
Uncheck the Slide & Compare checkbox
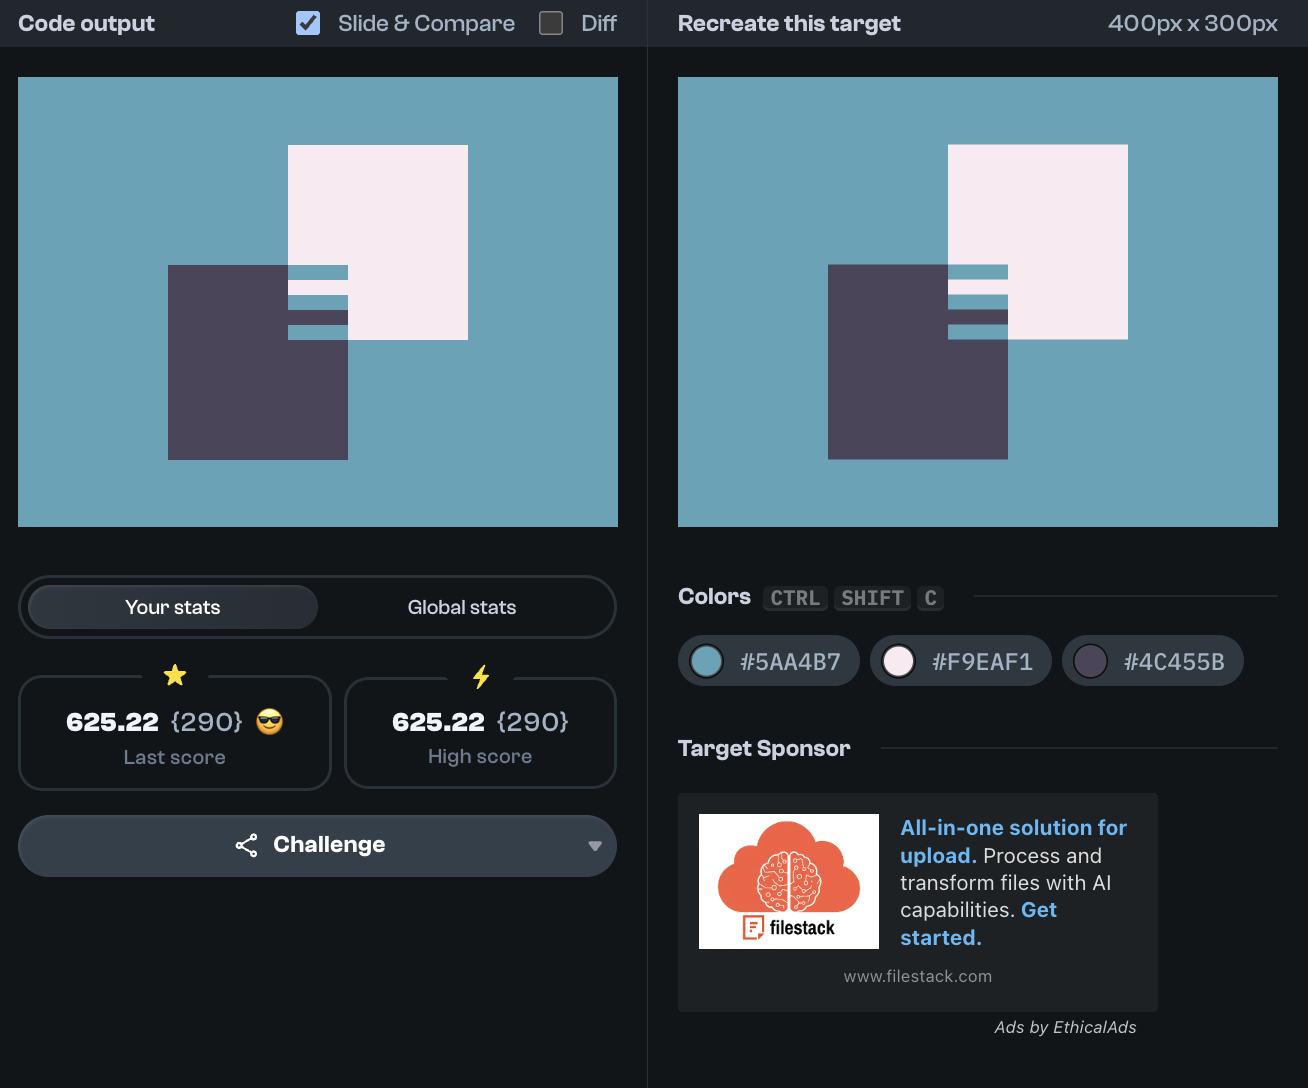coord(308,23)
